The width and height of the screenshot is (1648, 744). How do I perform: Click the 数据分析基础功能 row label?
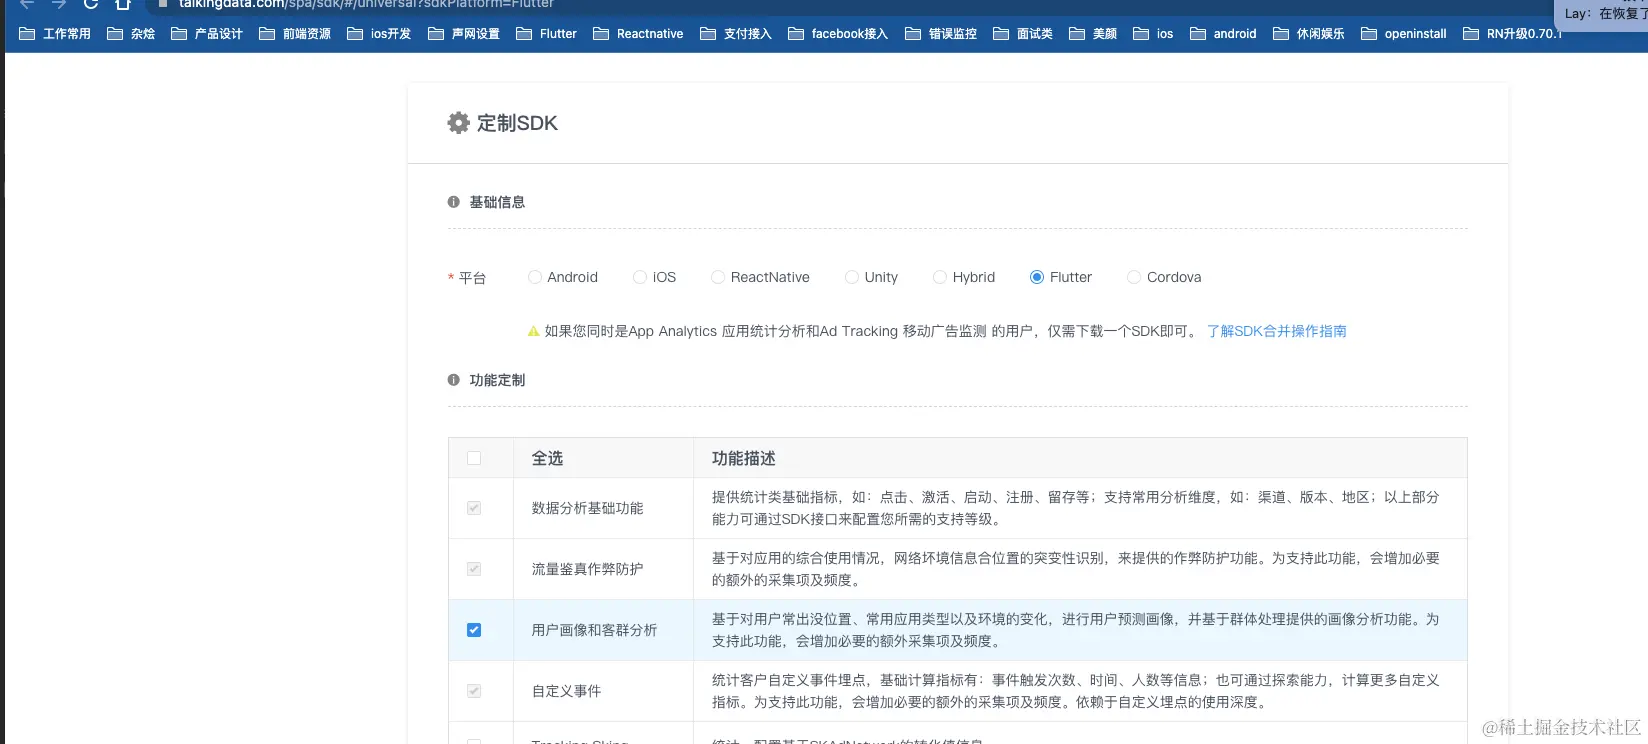pyautogui.click(x=587, y=508)
